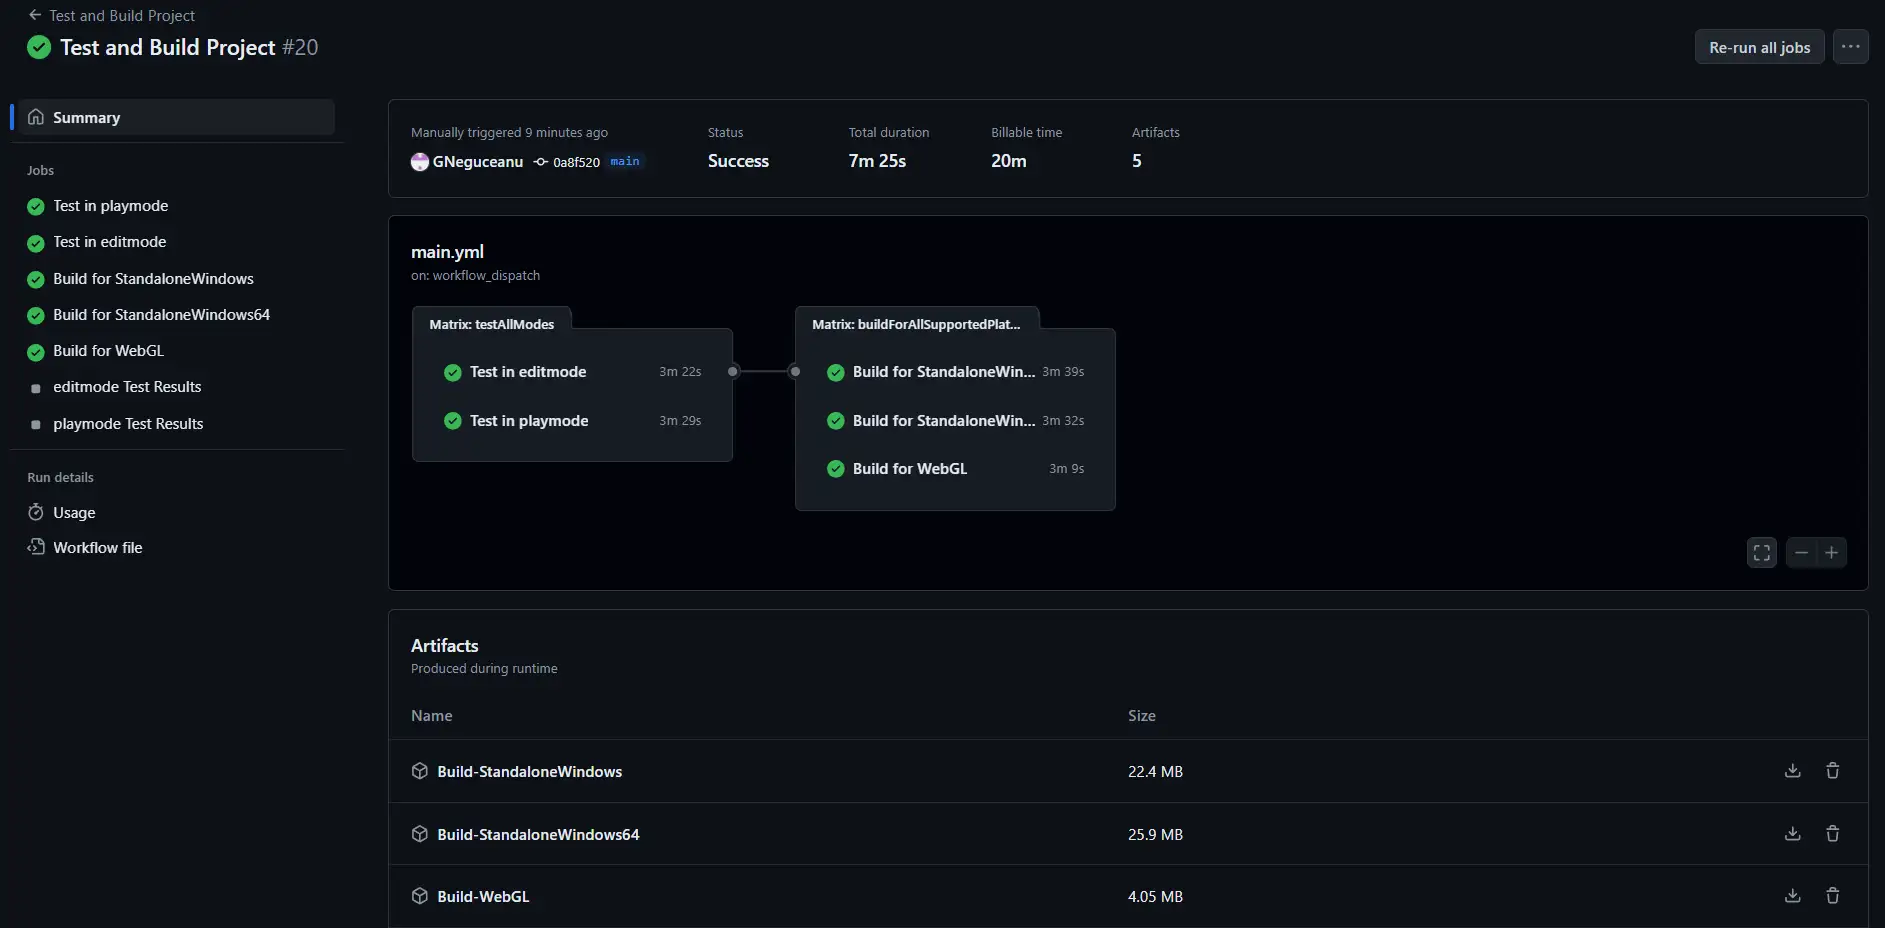This screenshot has width=1885, height=928.
Task: Delete the Build-WebGL artifact
Action: point(1833,896)
